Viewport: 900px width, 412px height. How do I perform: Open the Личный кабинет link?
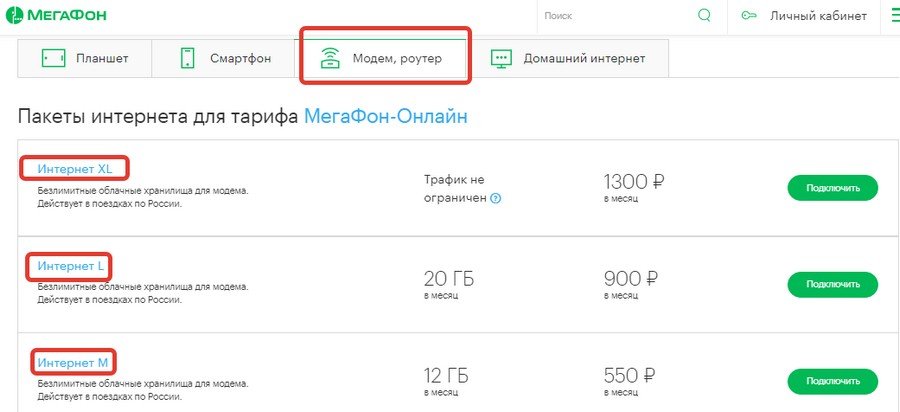click(x=817, y=16)
